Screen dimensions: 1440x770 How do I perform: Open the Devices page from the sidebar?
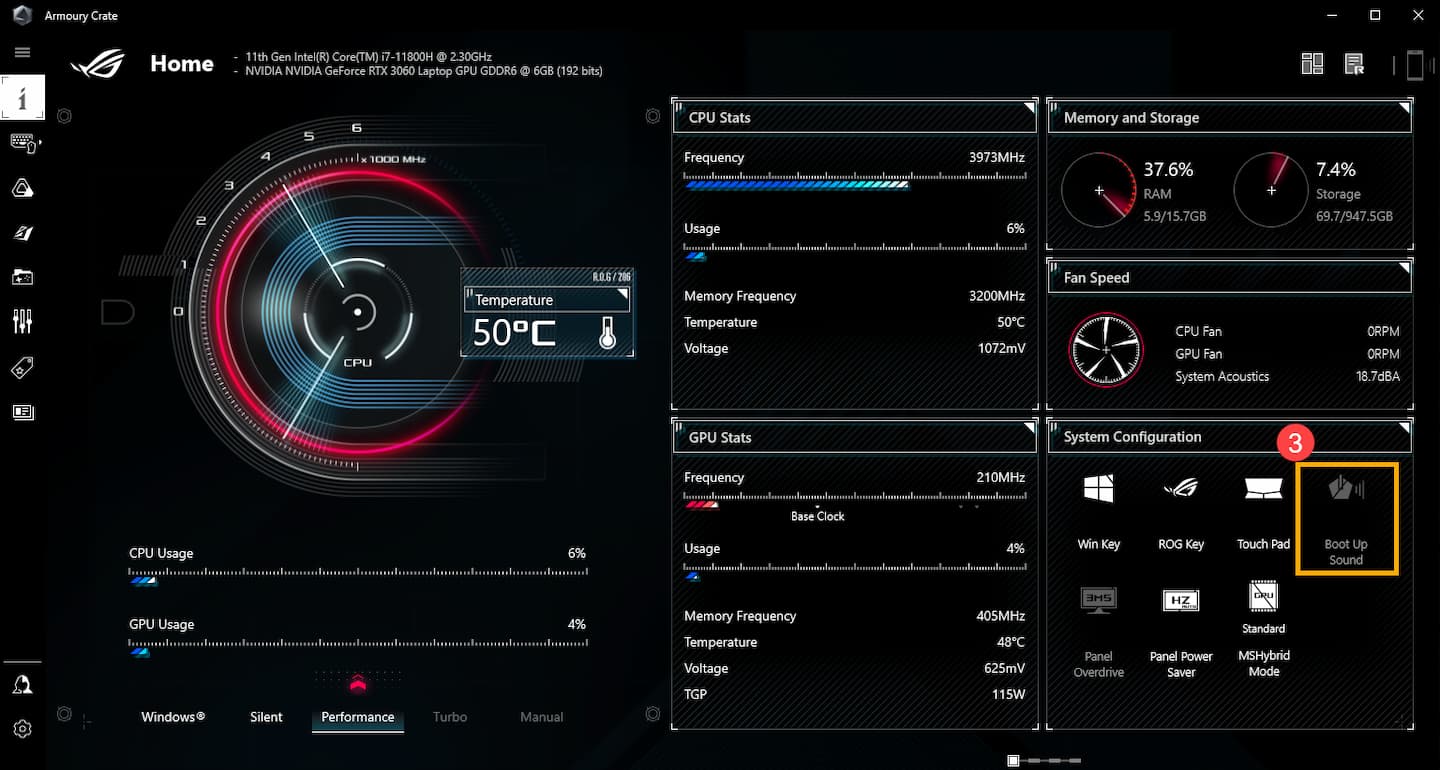[22, 143]
